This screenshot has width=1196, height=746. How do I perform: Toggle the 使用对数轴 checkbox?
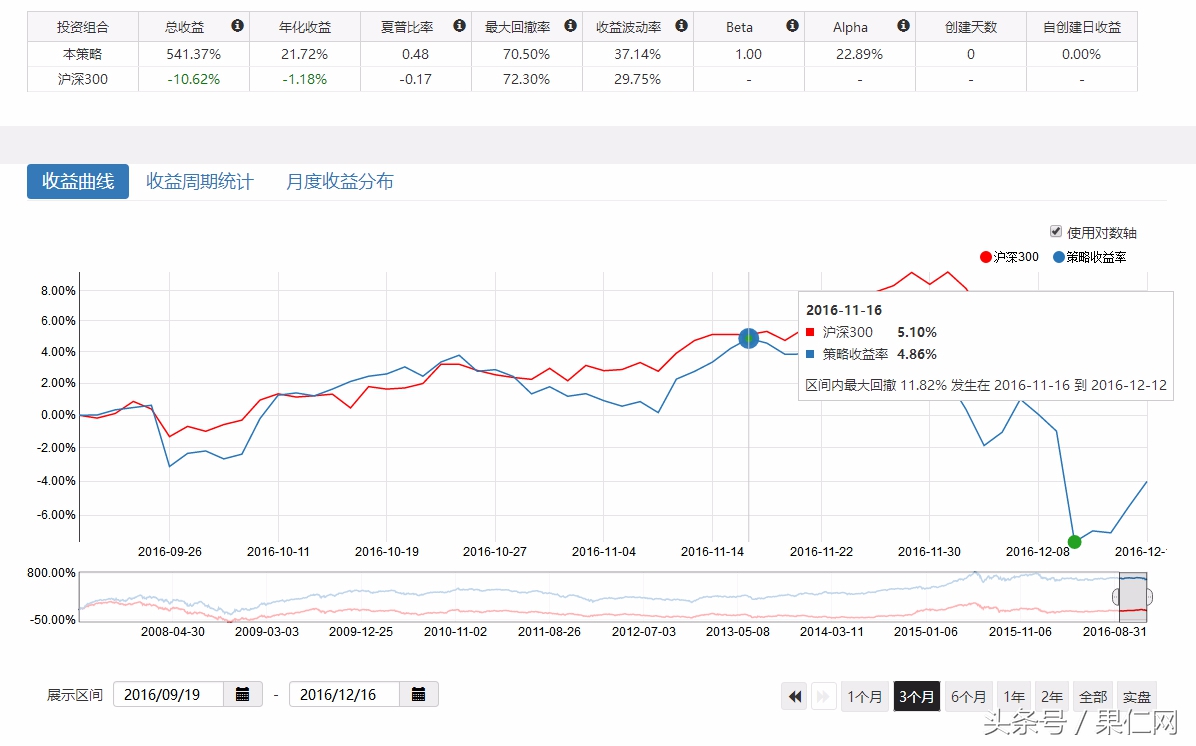[1055, 231]
